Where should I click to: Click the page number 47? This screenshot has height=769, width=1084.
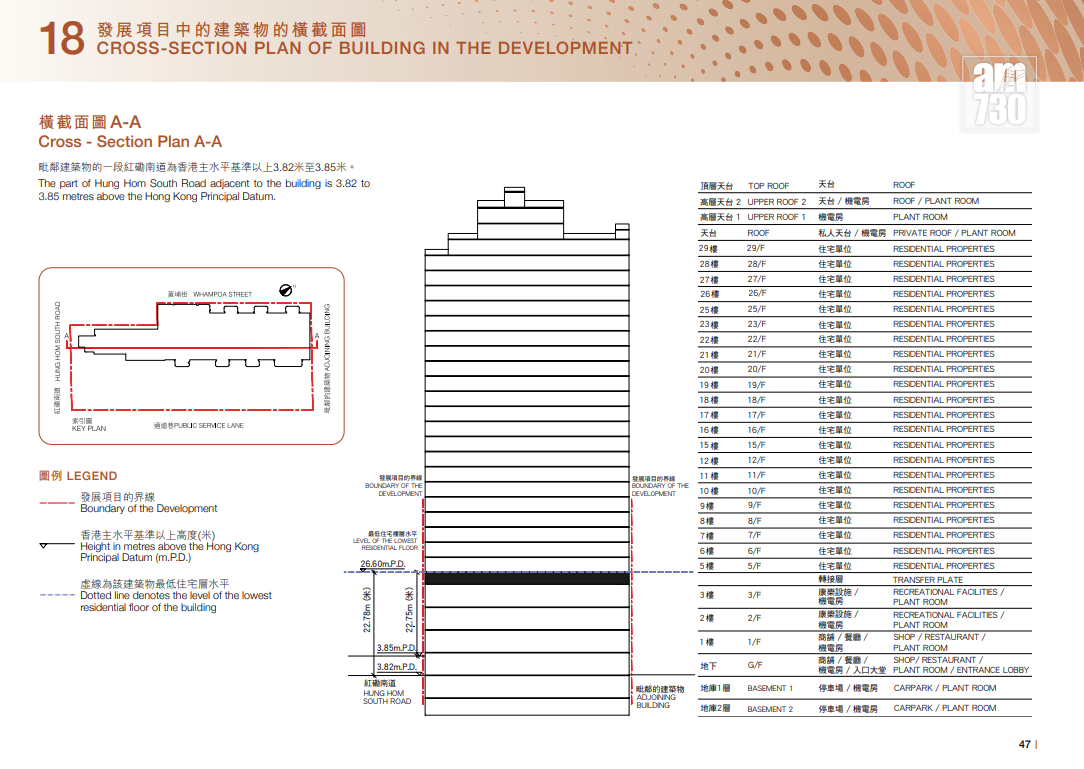[1025, 744]
